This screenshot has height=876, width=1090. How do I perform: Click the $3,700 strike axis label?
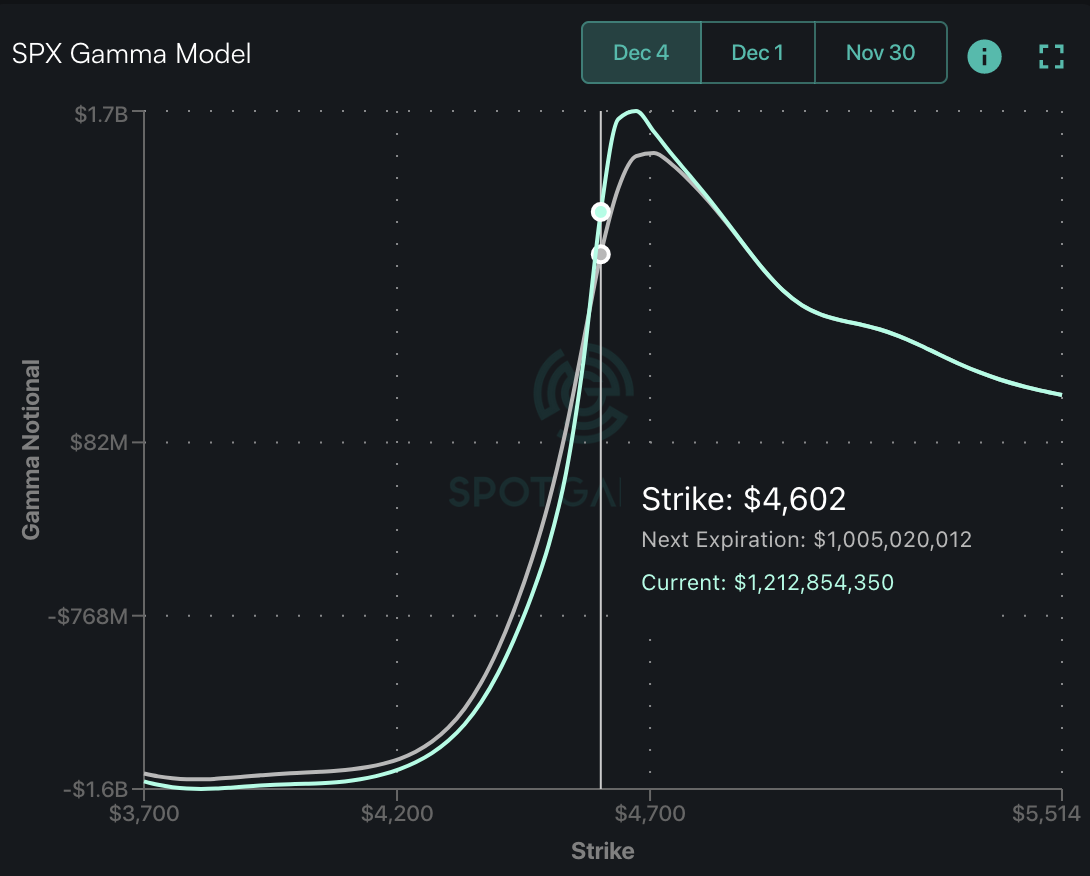click(x=144, y=813)
